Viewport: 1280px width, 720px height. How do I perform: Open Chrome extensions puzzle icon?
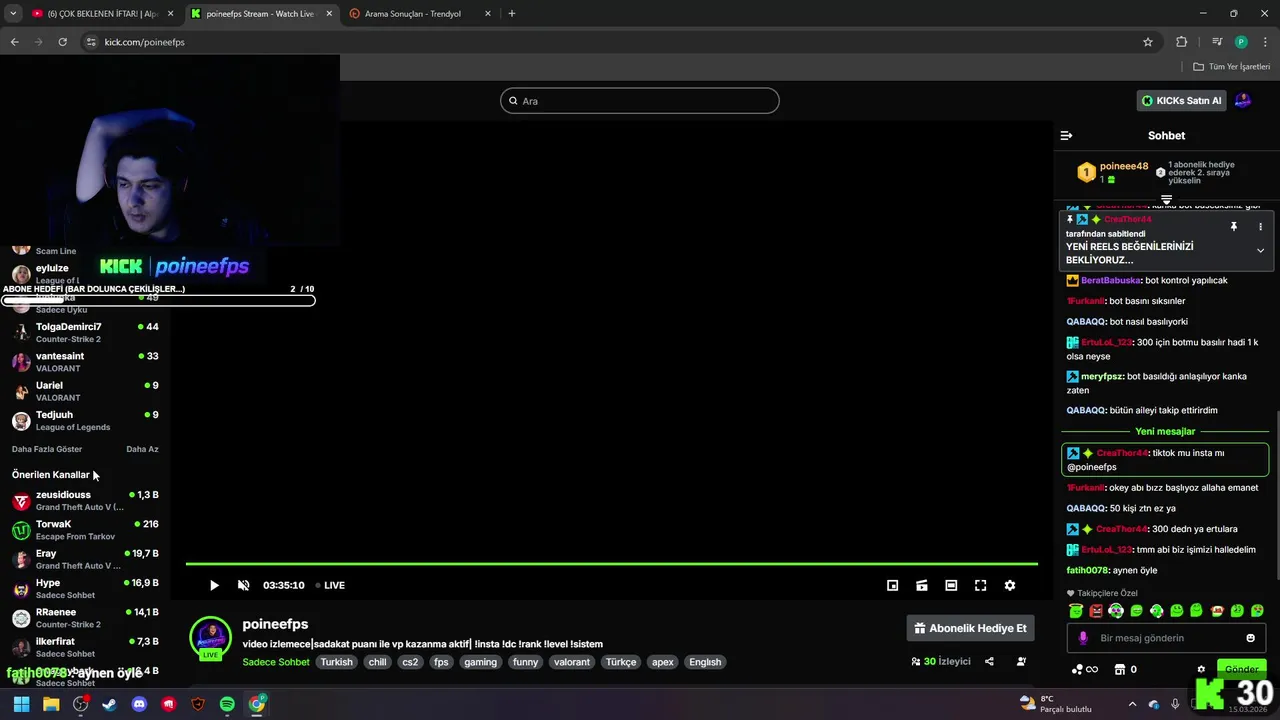pyautogui.click(x=1181, y=42)
